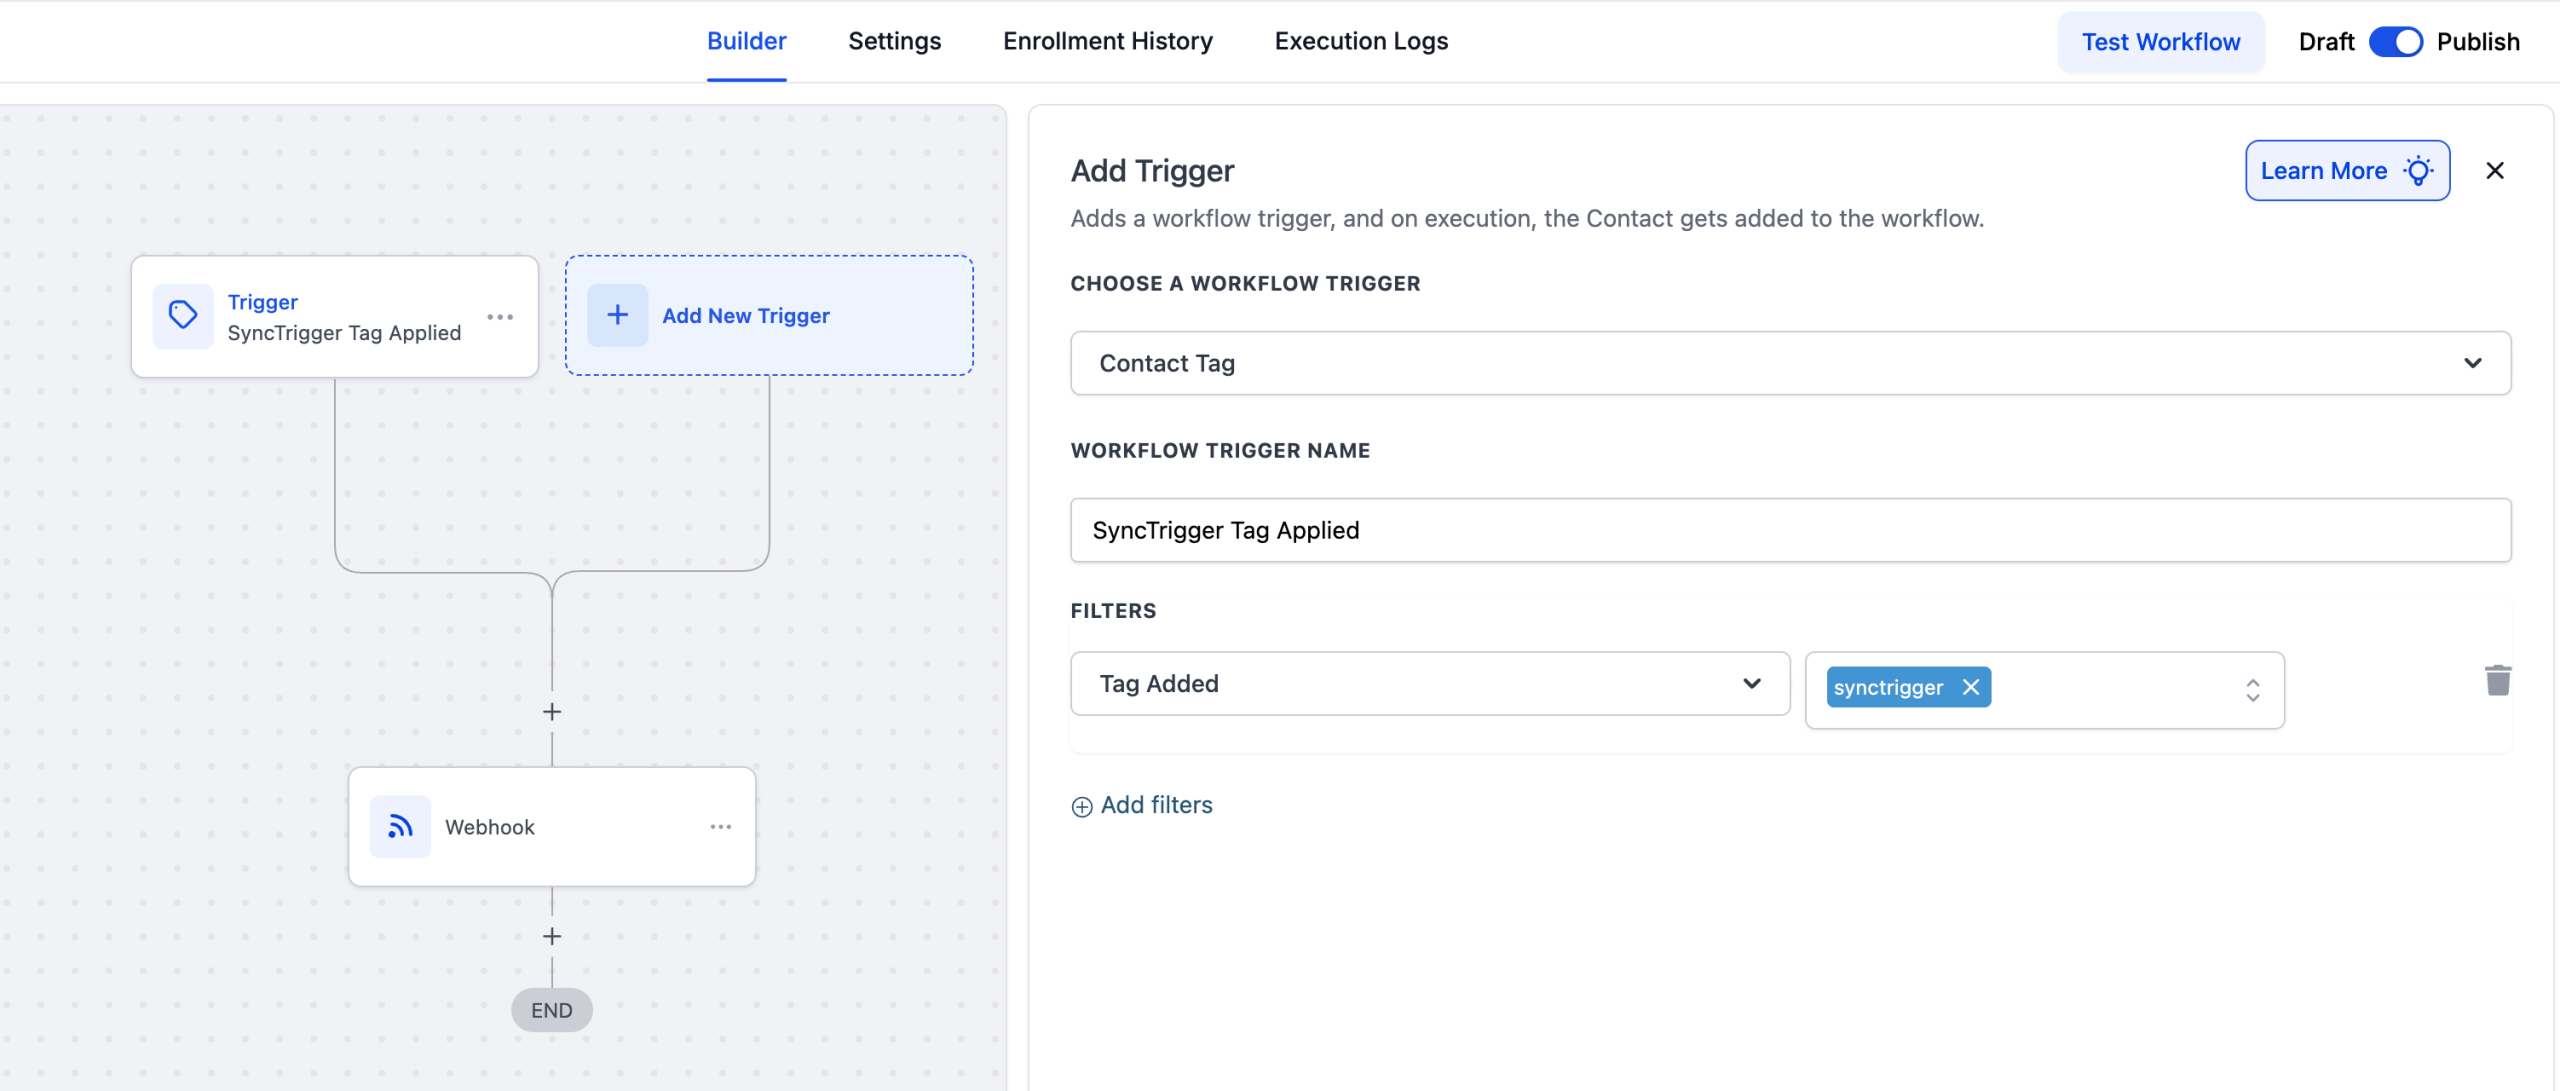
Task: Switch to the Builder tab
Action: coord(747,41)
